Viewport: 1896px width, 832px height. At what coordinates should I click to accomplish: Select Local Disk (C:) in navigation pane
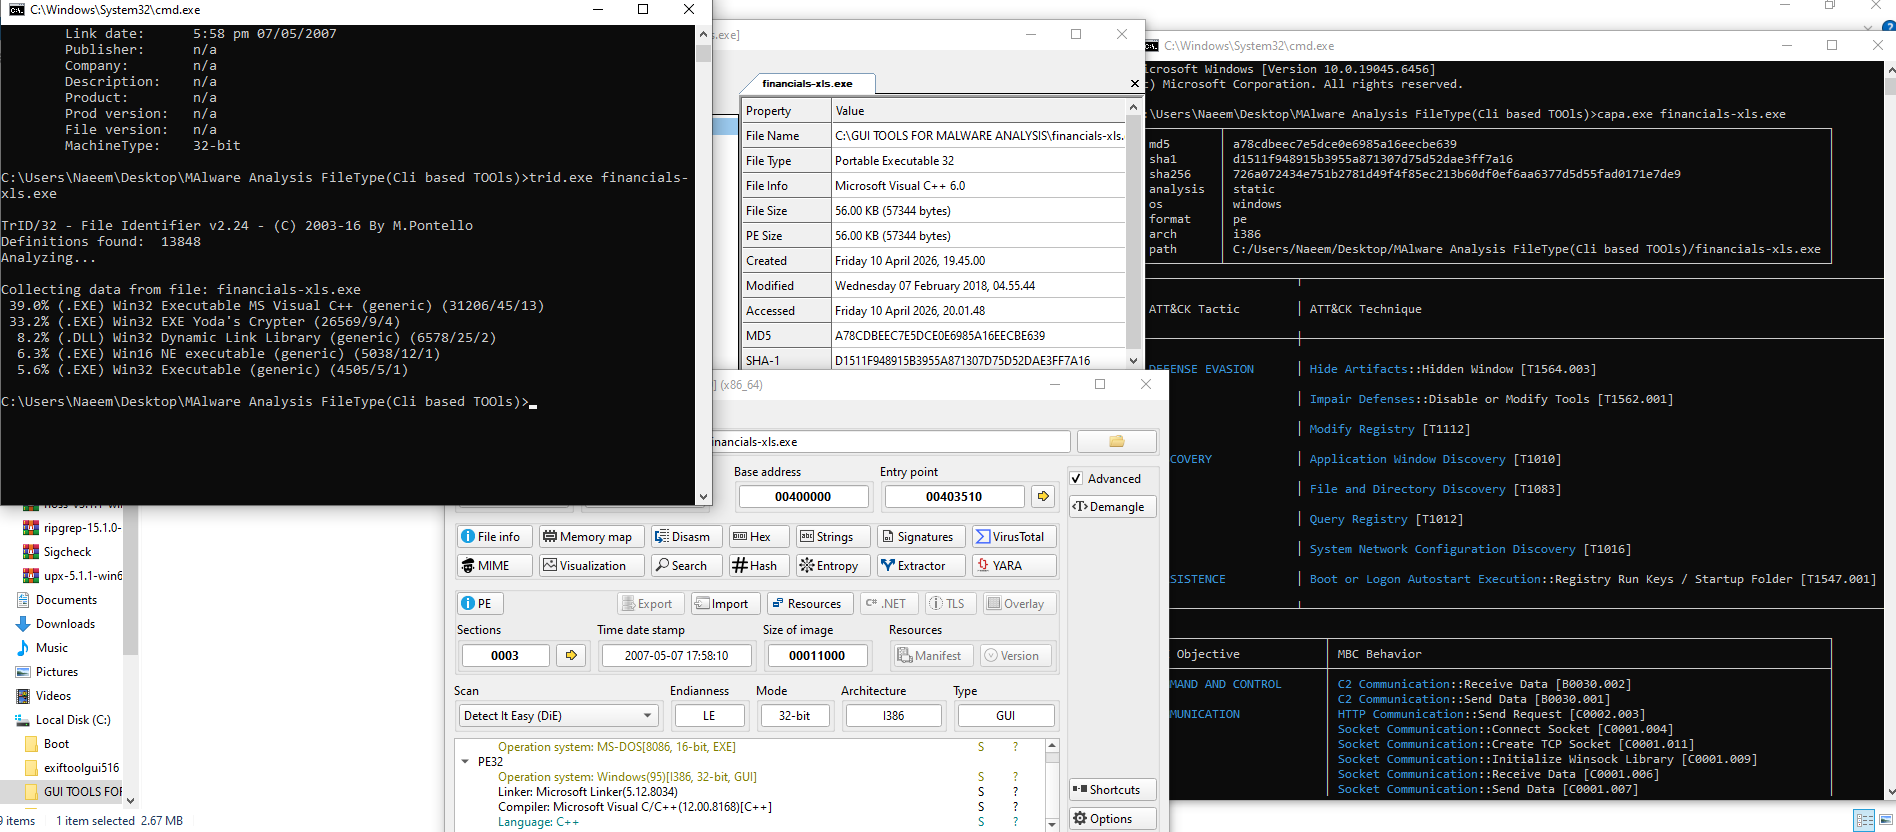click(x=73, y=720)
